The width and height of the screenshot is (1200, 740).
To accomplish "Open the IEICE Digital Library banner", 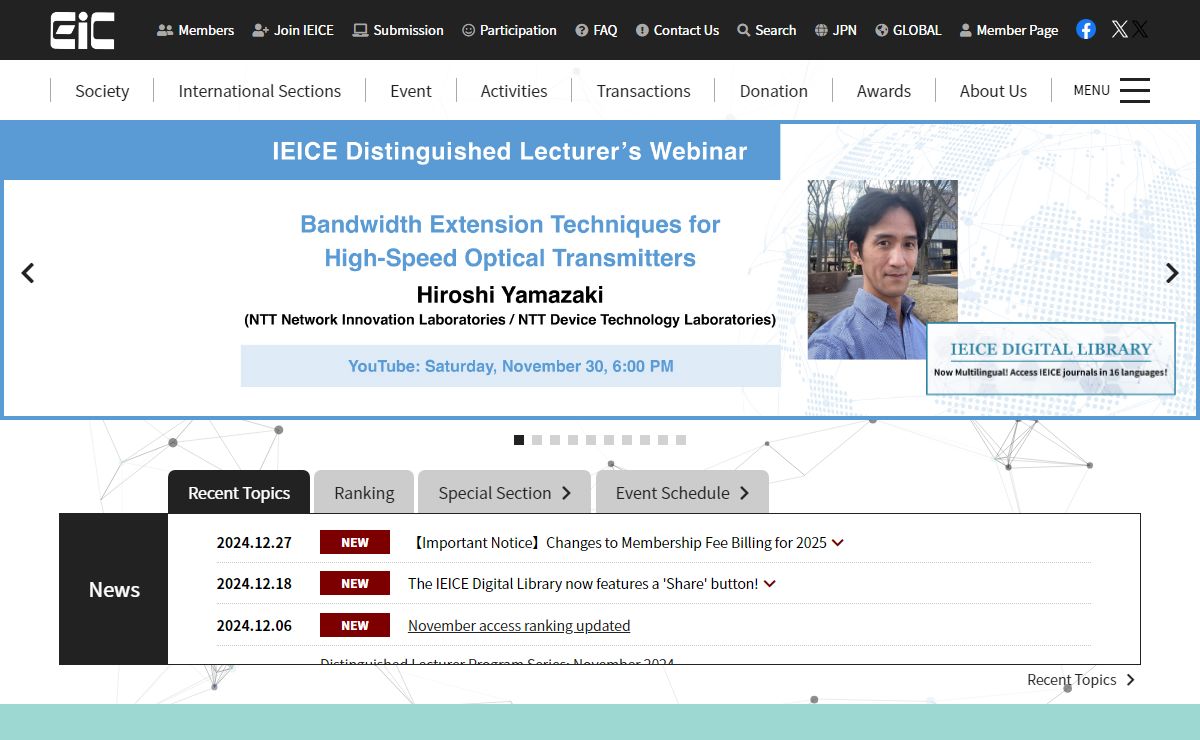I will pos(1050,358).
